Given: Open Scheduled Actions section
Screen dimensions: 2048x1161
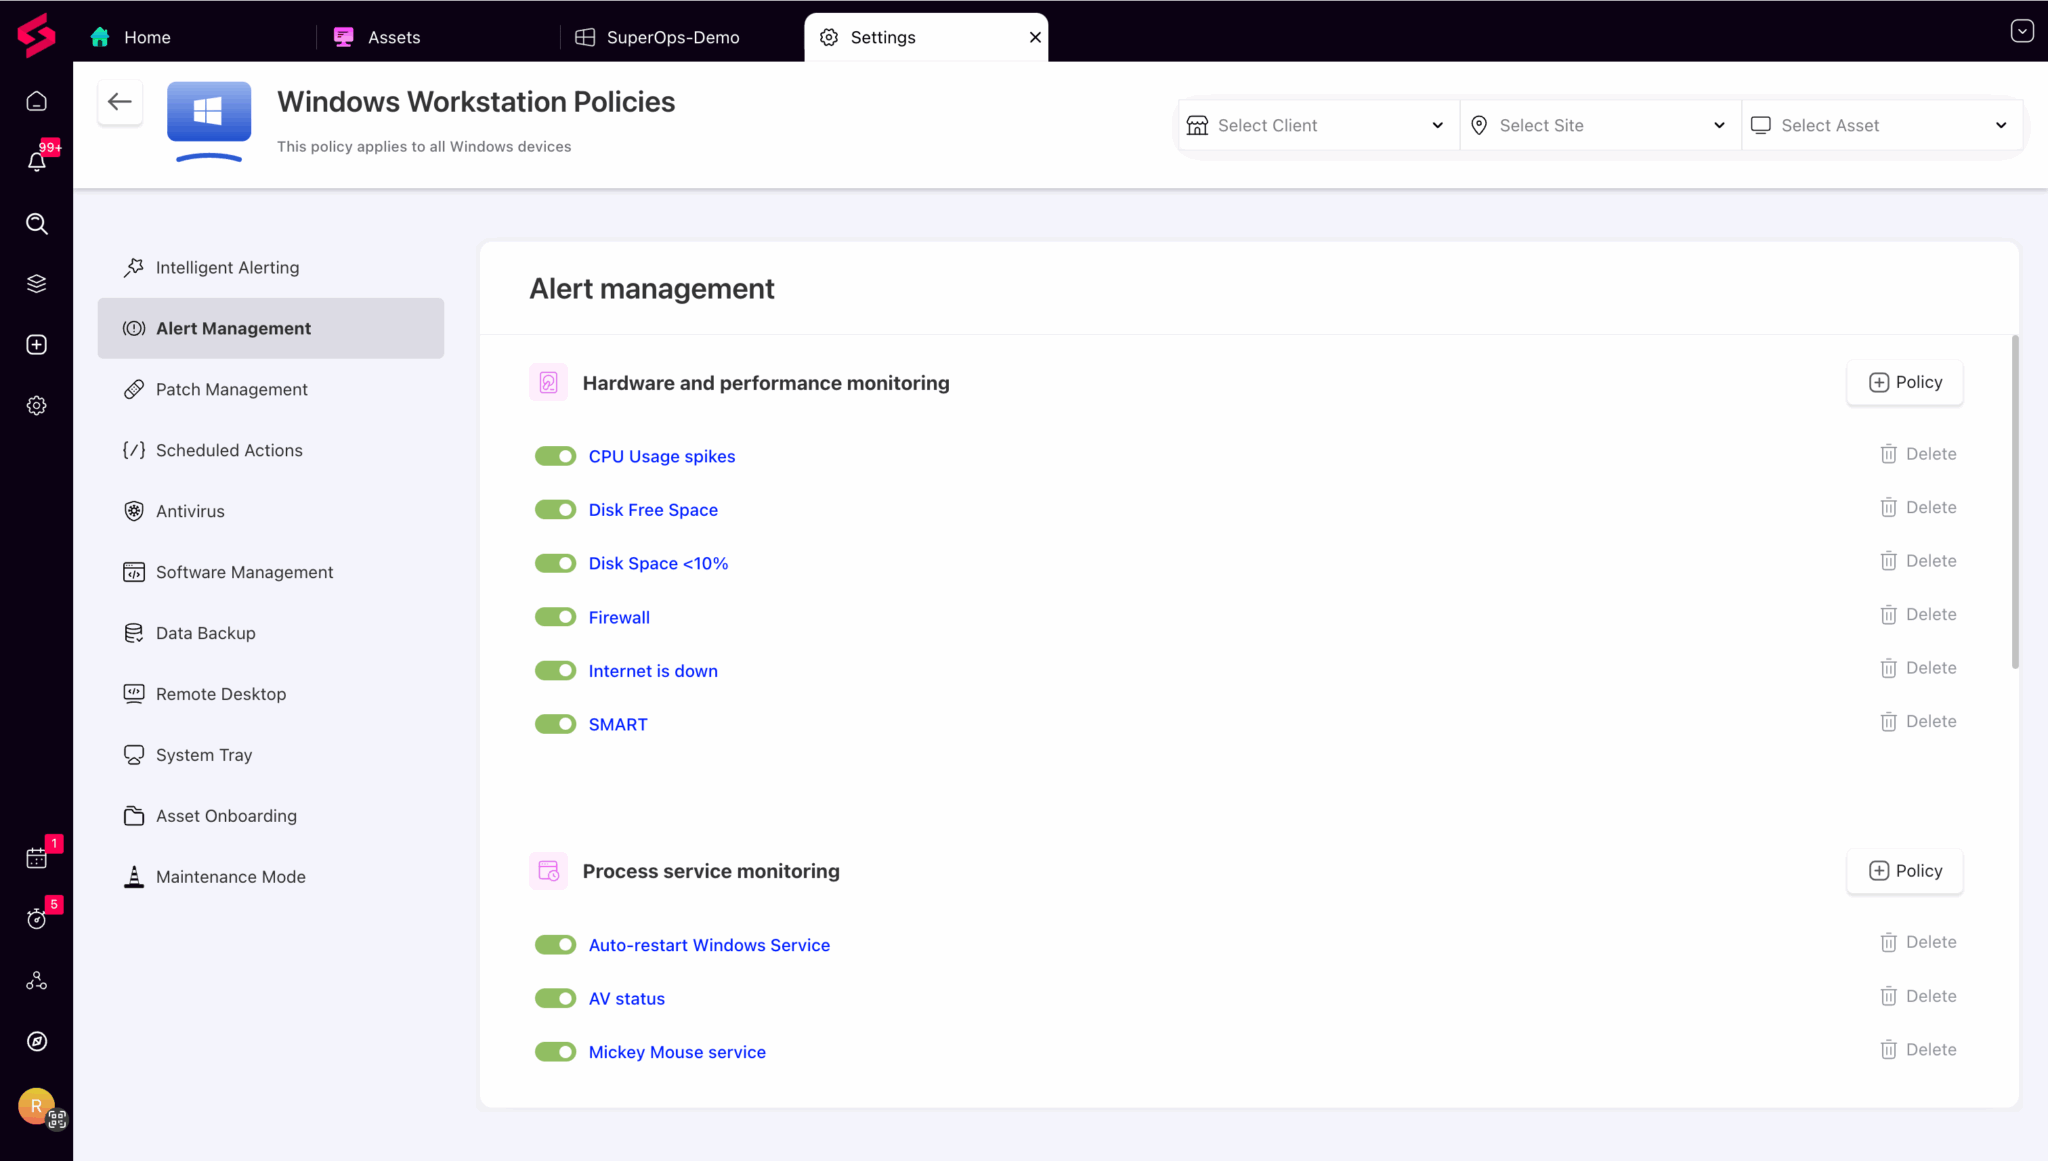Looking at the screenshot, I should click(271, 450).
